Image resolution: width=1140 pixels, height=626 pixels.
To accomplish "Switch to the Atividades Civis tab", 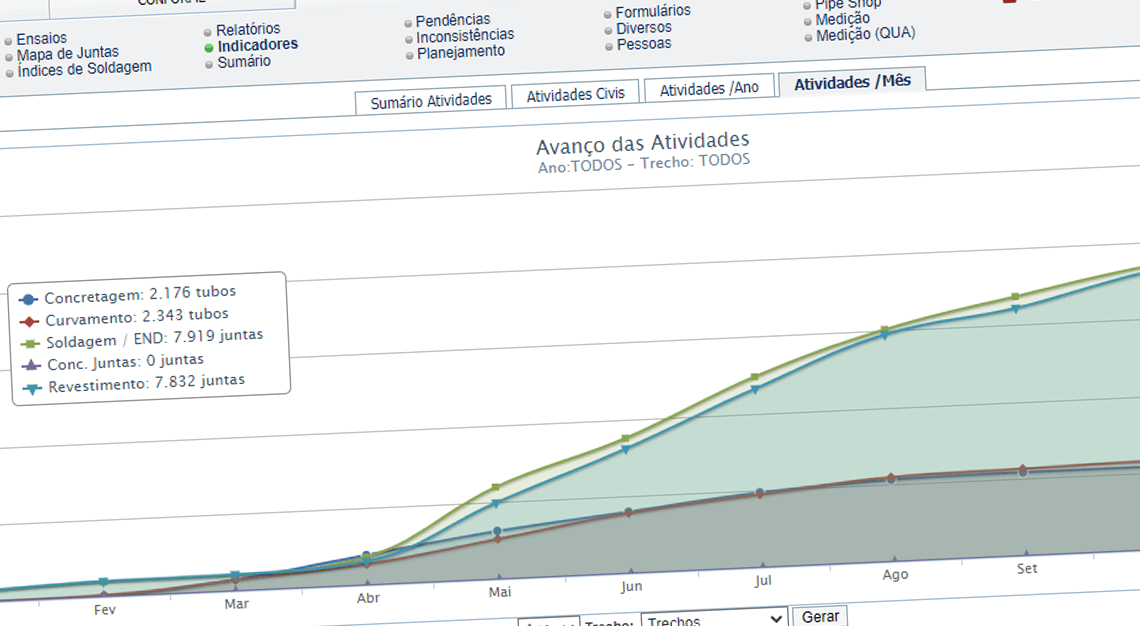I will (575, 92).
